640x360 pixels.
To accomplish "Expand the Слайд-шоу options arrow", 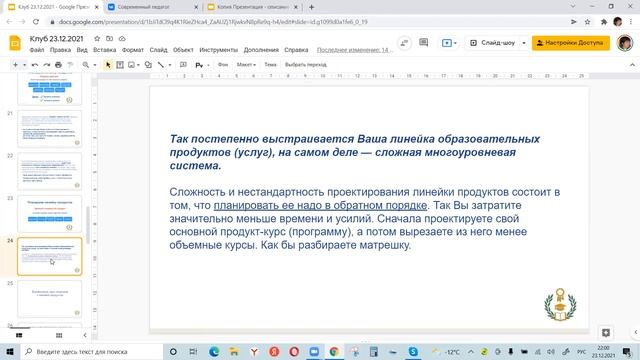I will pyautogui.click(x=524, y=43).
